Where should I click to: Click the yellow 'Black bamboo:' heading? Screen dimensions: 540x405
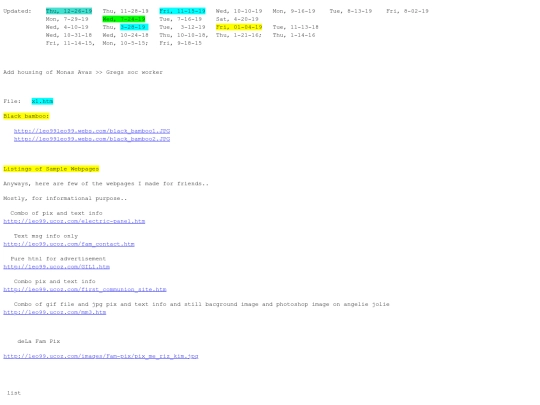tap(26, 116)
